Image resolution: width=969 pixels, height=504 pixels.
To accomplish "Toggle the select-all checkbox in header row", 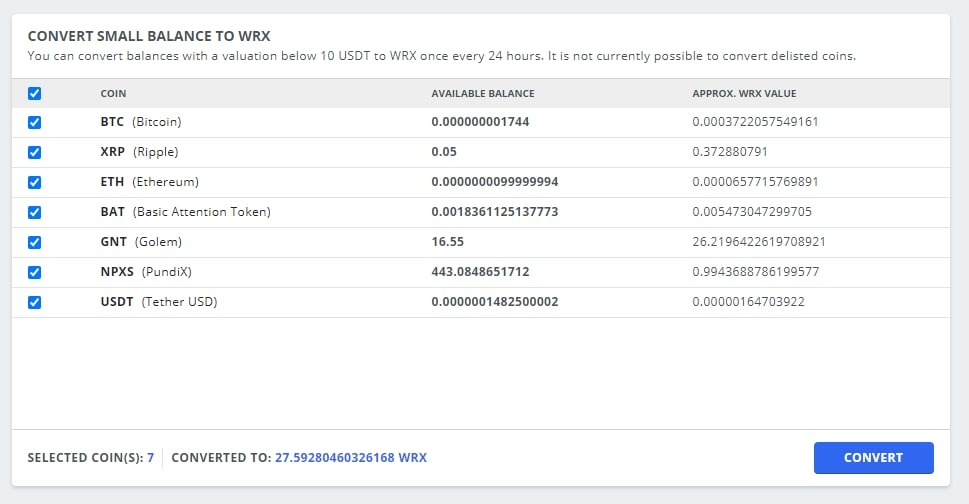I will click(x=35, y=93).
